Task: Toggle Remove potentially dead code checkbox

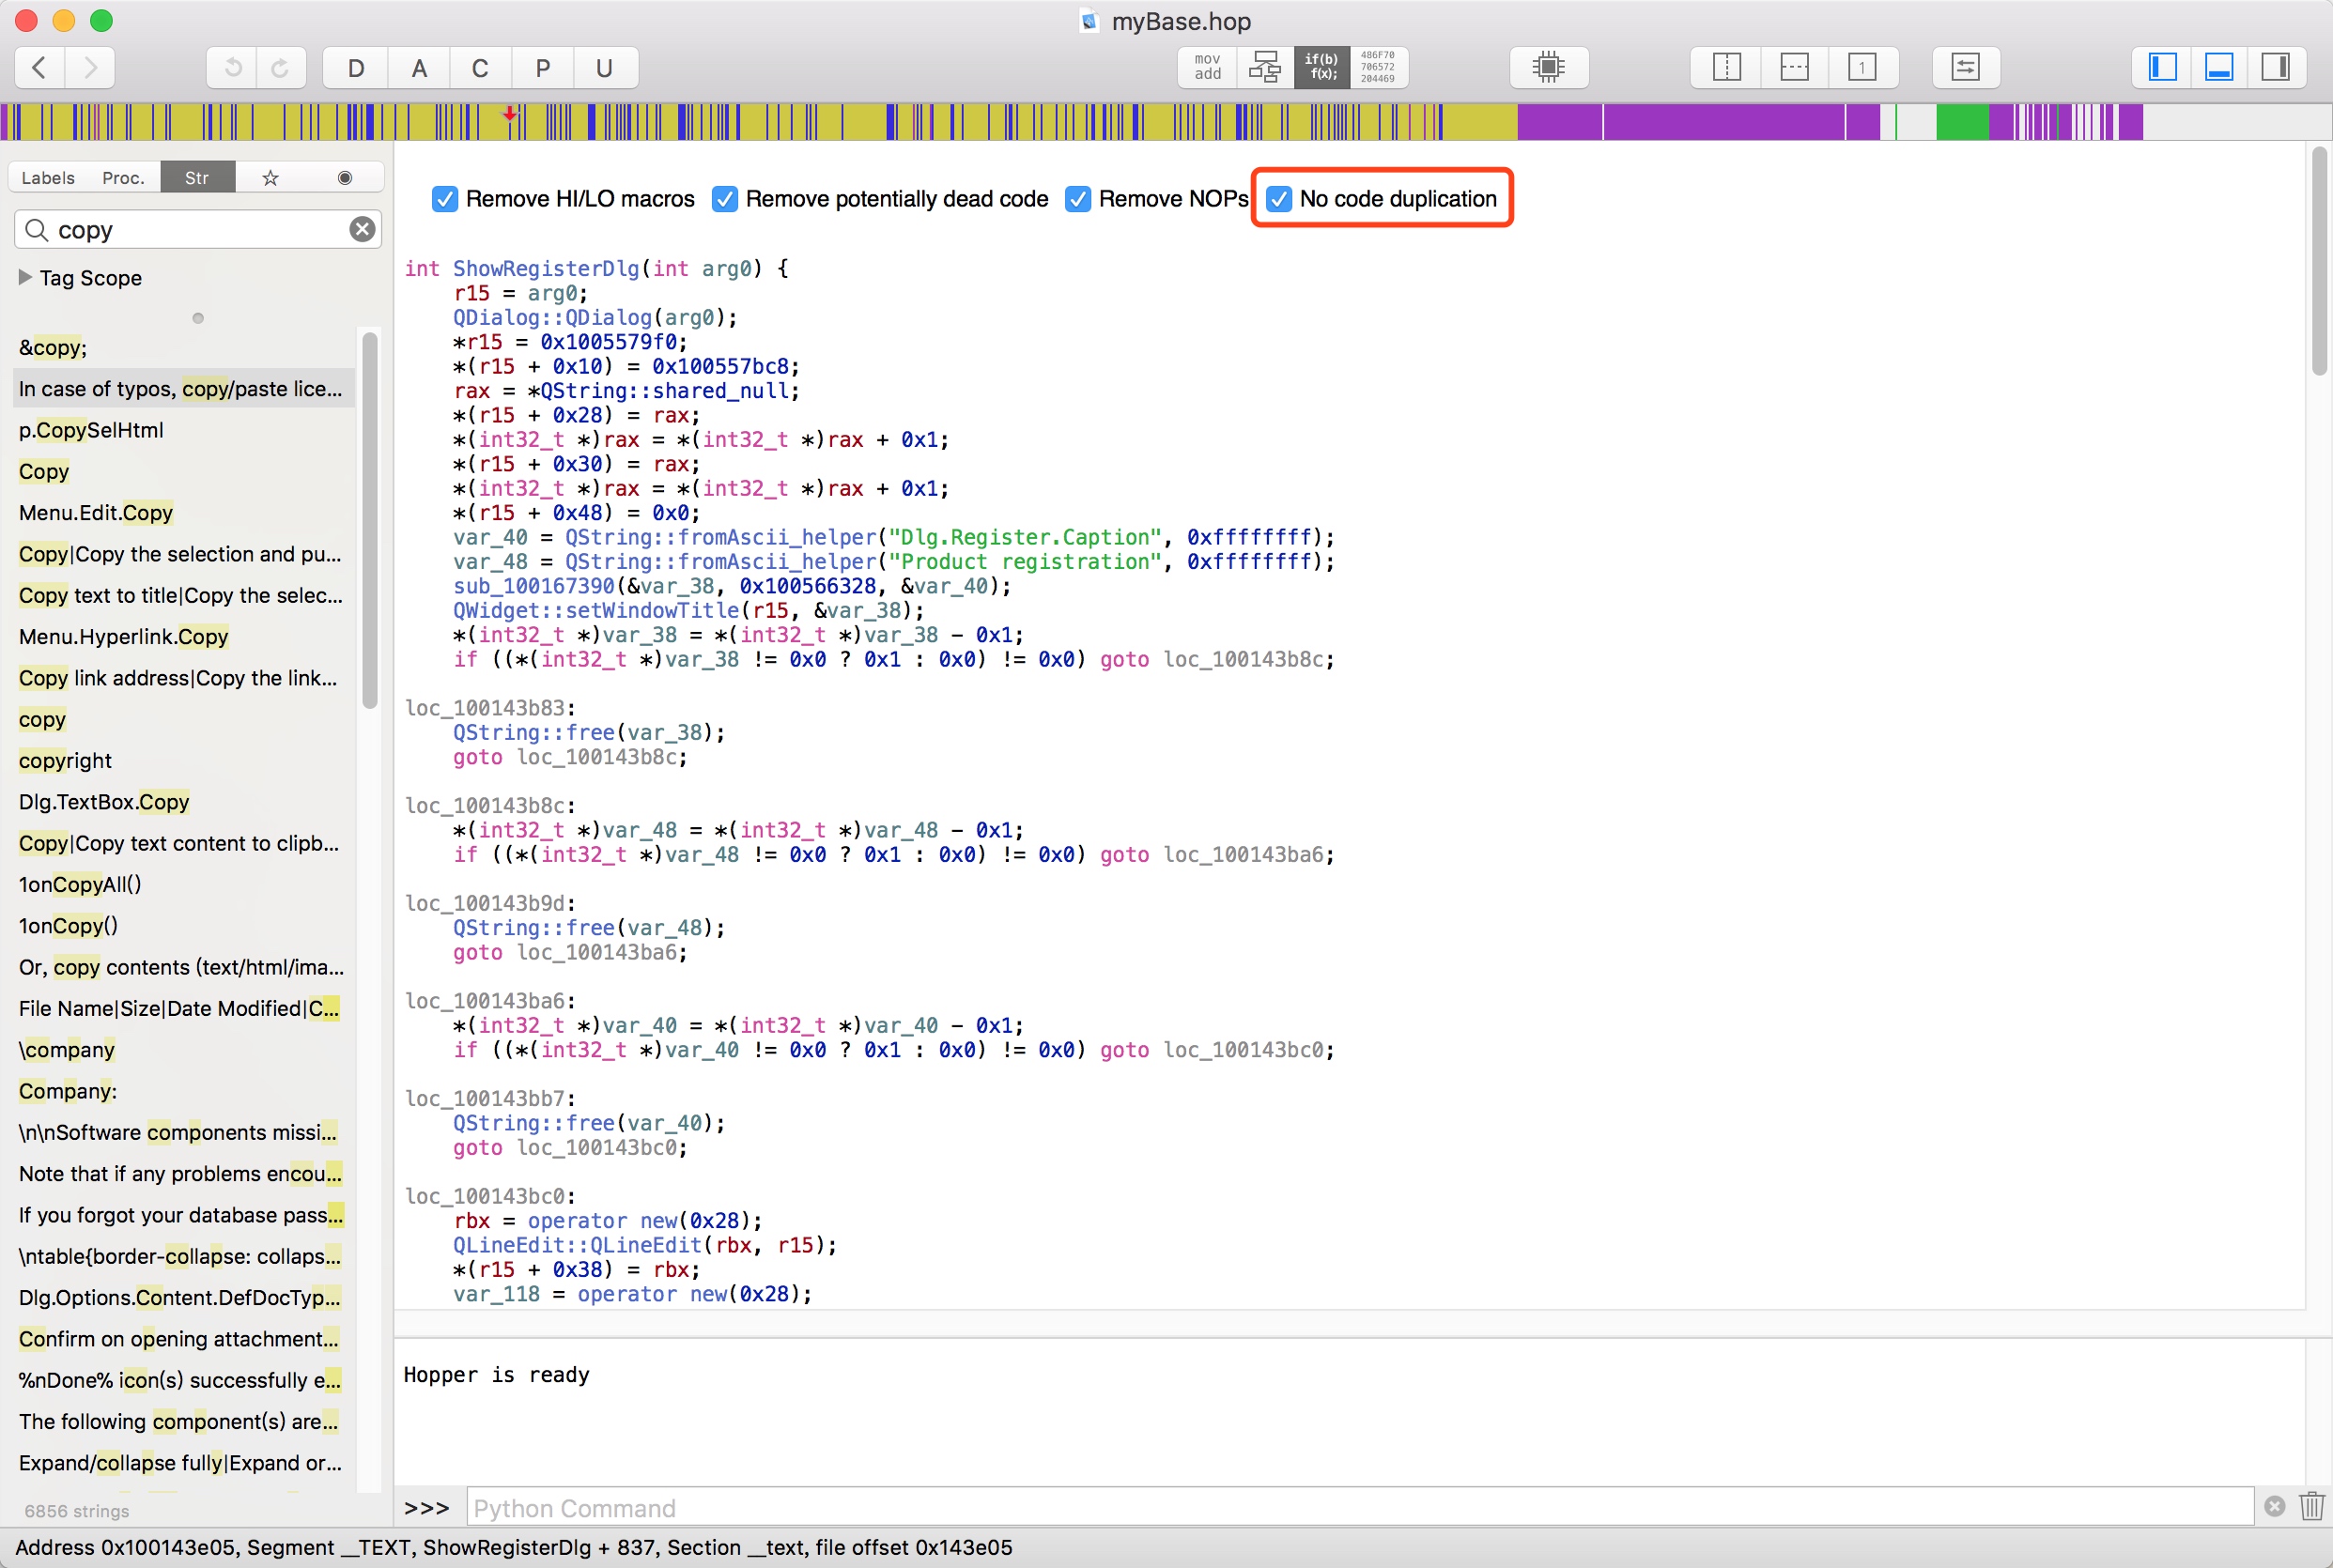Action: 725,199
